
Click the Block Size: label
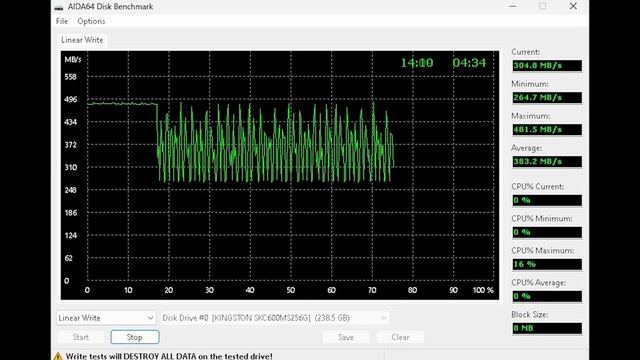pyautogui.click(x=529, y=315)
